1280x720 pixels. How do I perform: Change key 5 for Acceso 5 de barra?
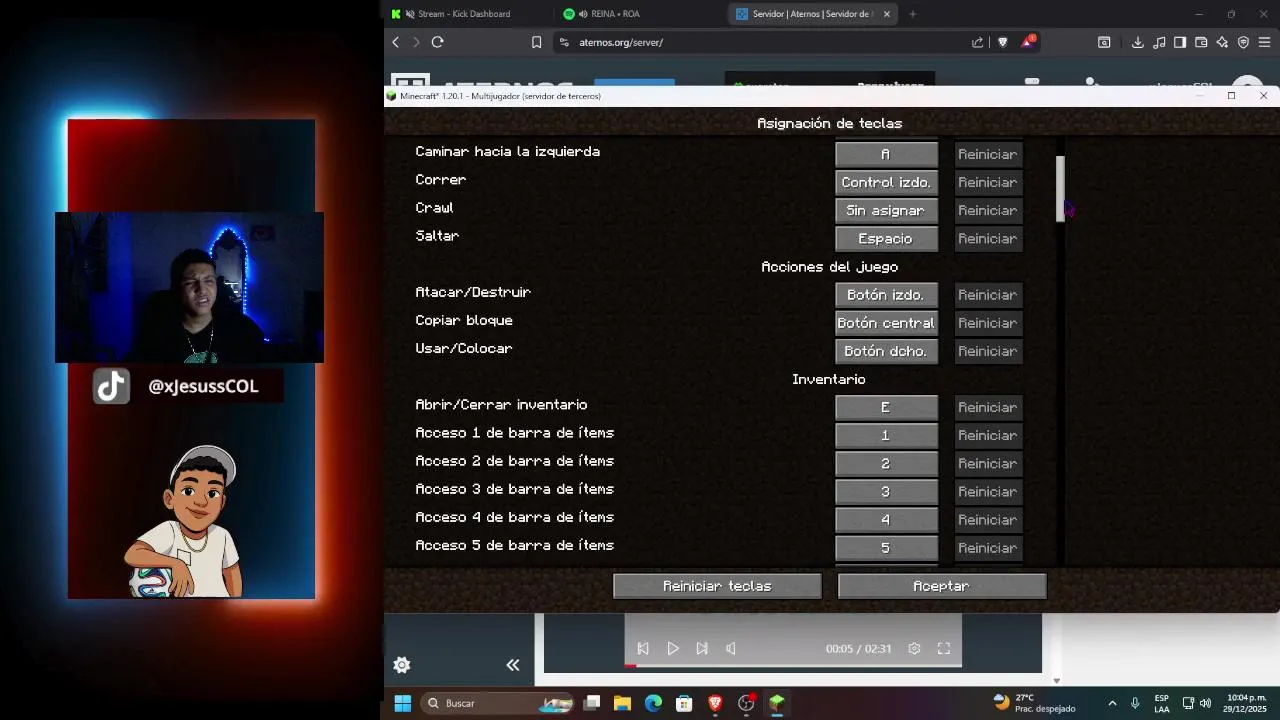click(886, 548)
